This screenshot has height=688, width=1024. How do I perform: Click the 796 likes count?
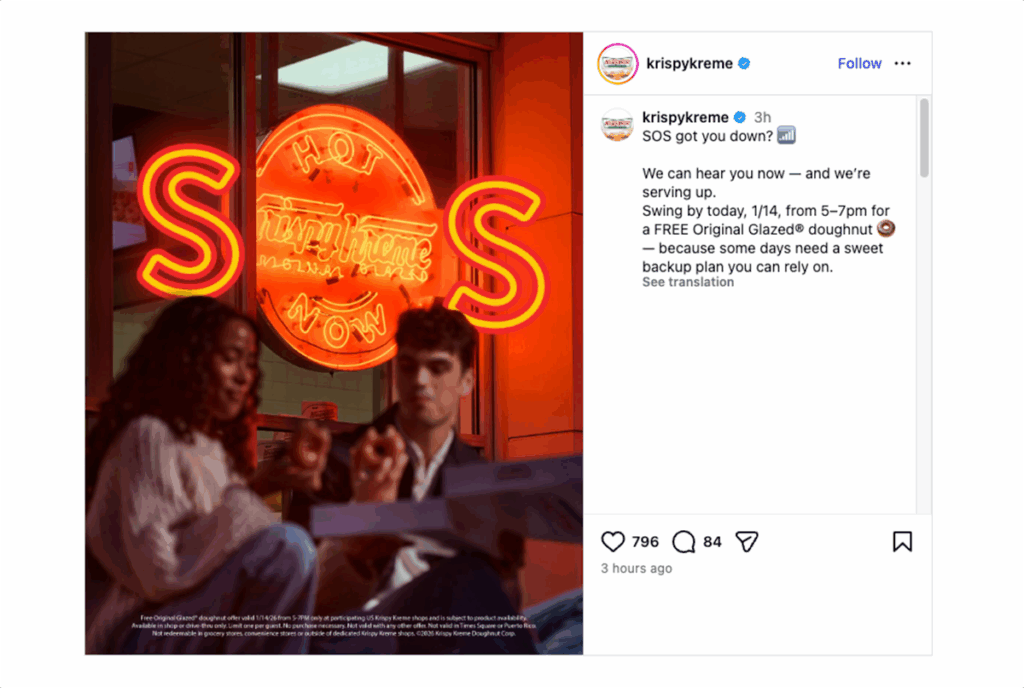(645, 542)
